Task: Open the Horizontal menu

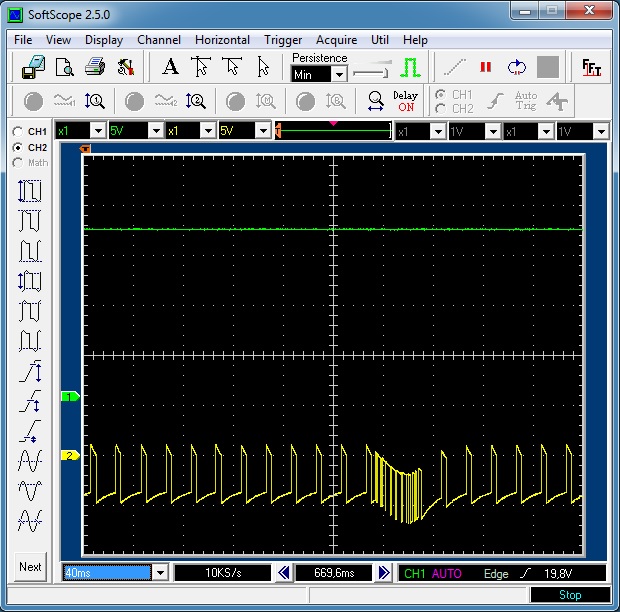Action: coord(222,40)
